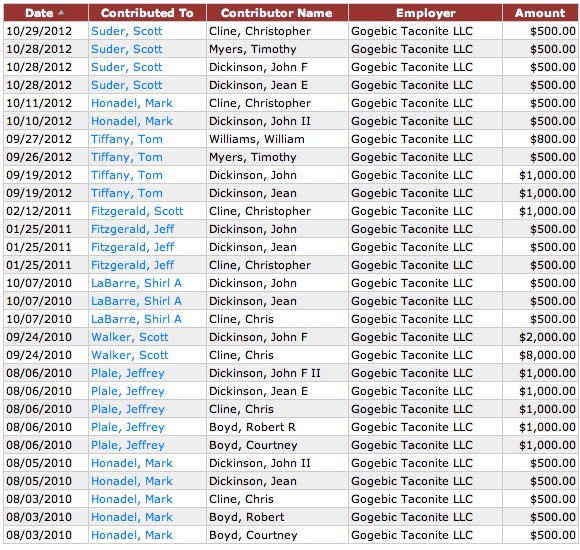Open Plale, Jeffrey link beside Boyd, Courtney
This screenshot has height=550, width=580.
point(128,445)
